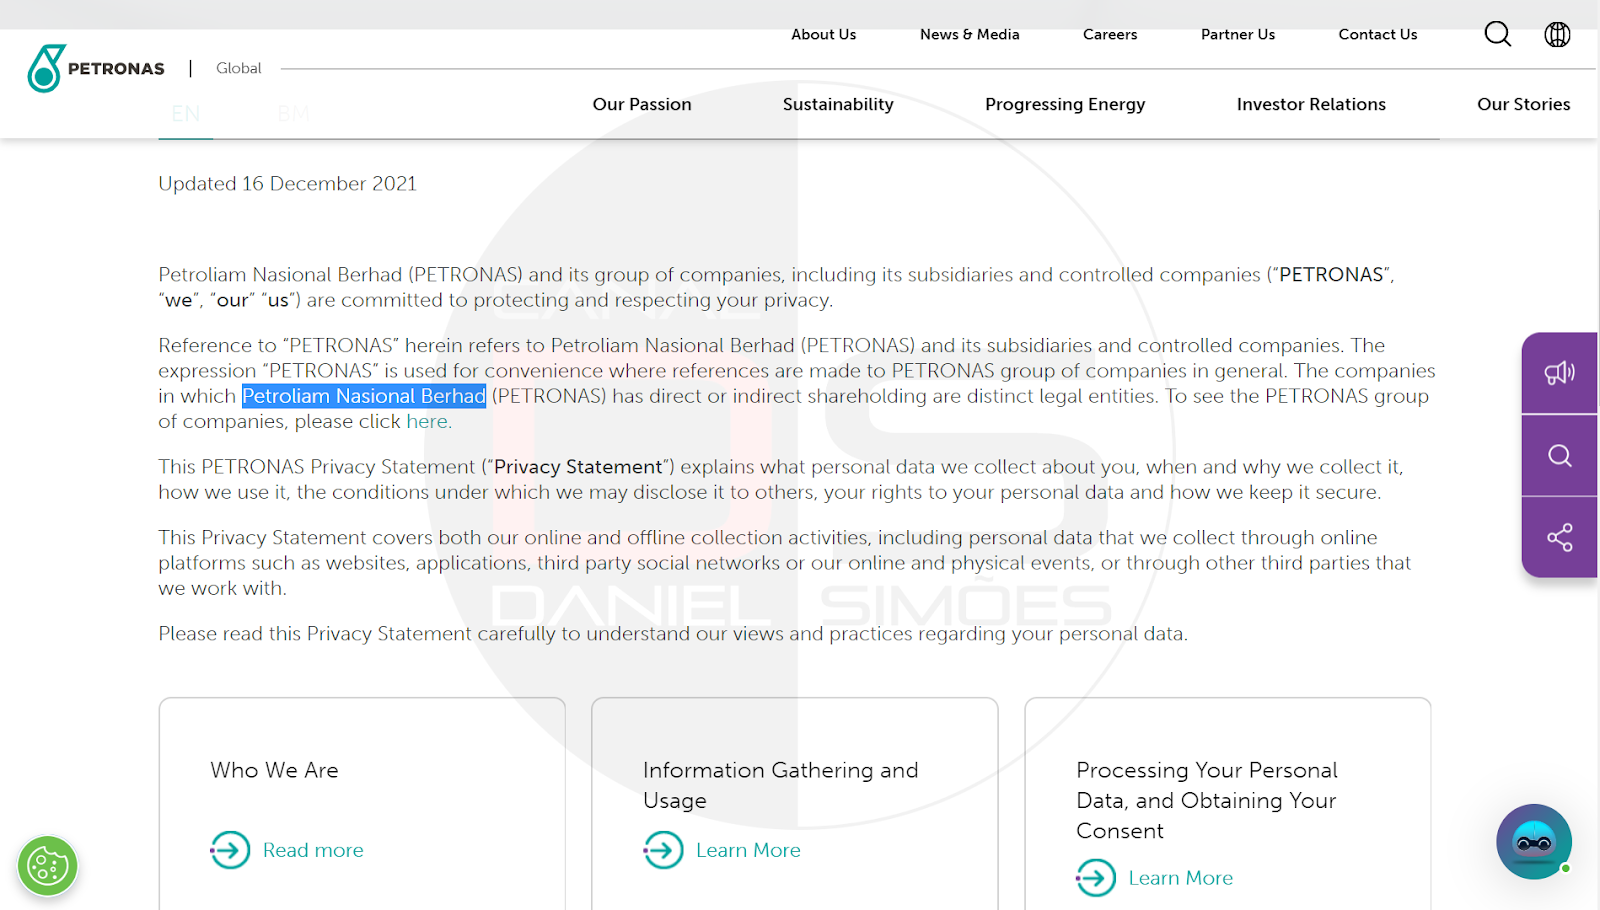The image size is (1600, 910).
Task: Open the chatbot assistant icon
Action: pos(1534,841)
